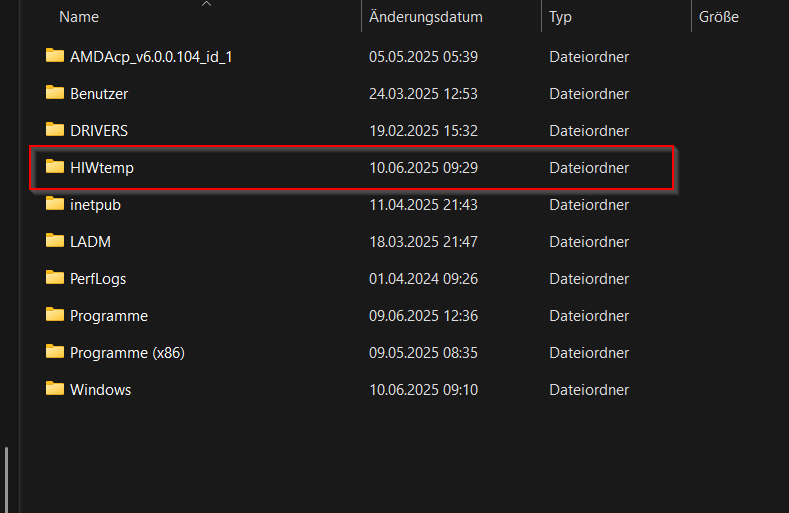Select the DRIVERS folder icon

54,130
